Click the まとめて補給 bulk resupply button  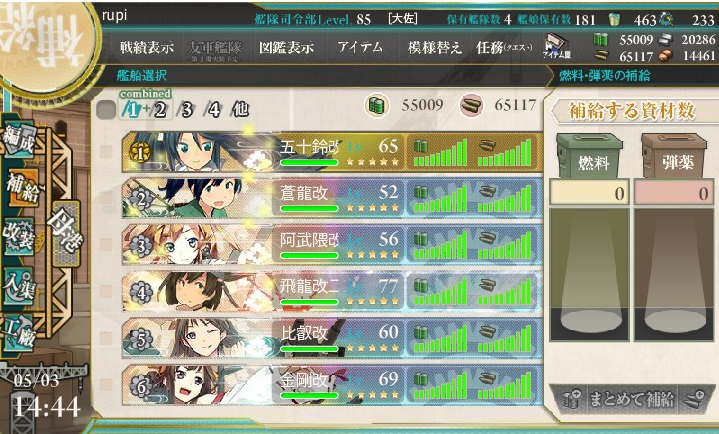coord(631,399)
